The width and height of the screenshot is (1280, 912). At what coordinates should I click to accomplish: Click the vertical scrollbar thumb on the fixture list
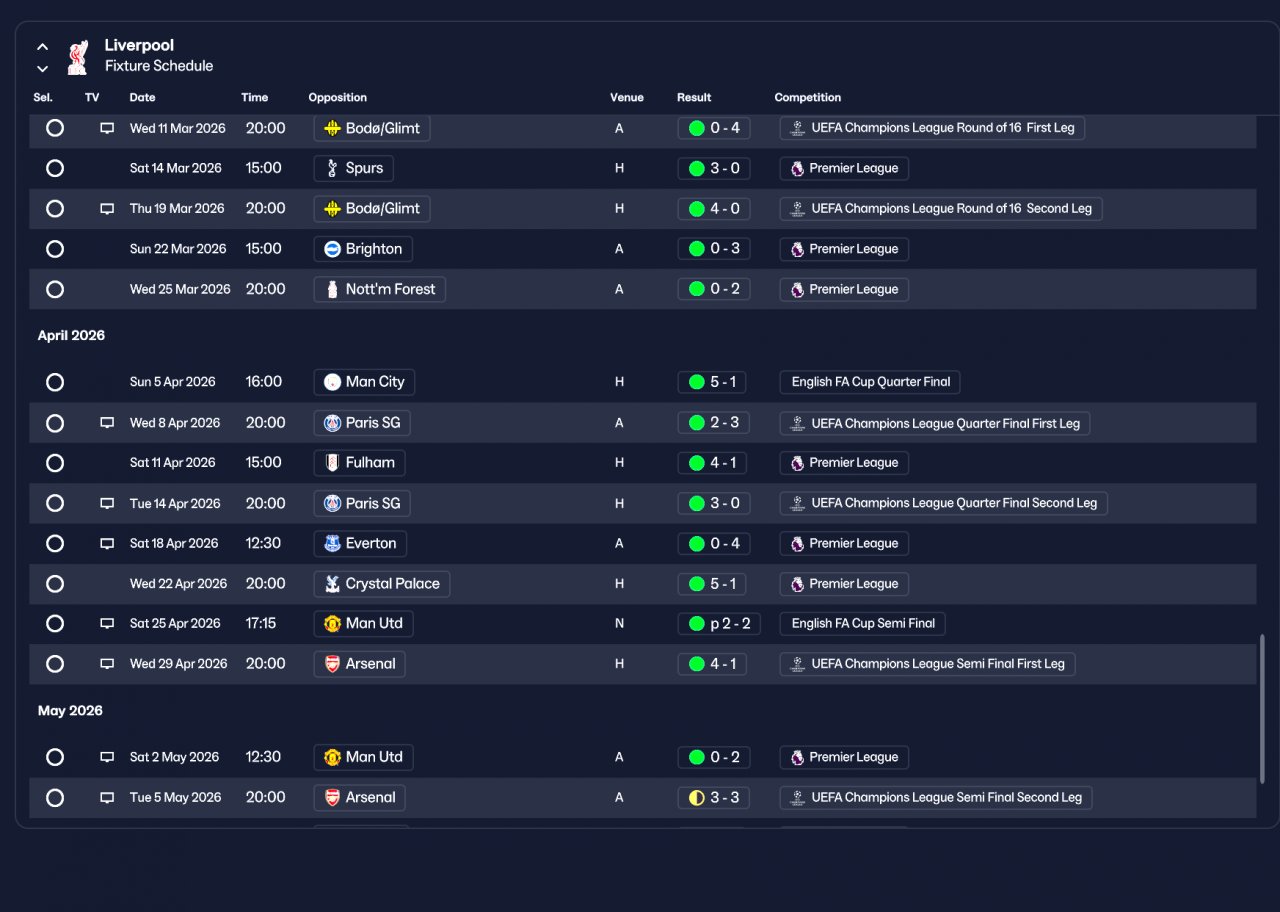(x=1262, y=709)
